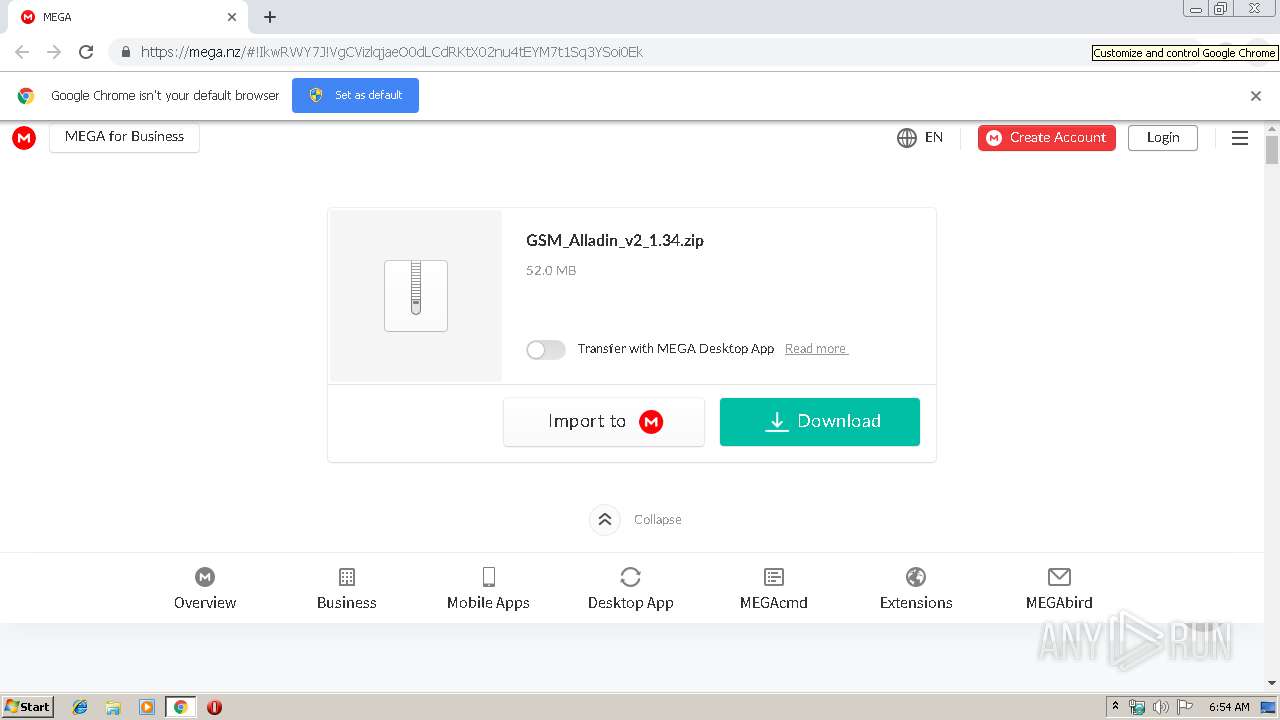Click the network tray icon

pos(1137,707)
